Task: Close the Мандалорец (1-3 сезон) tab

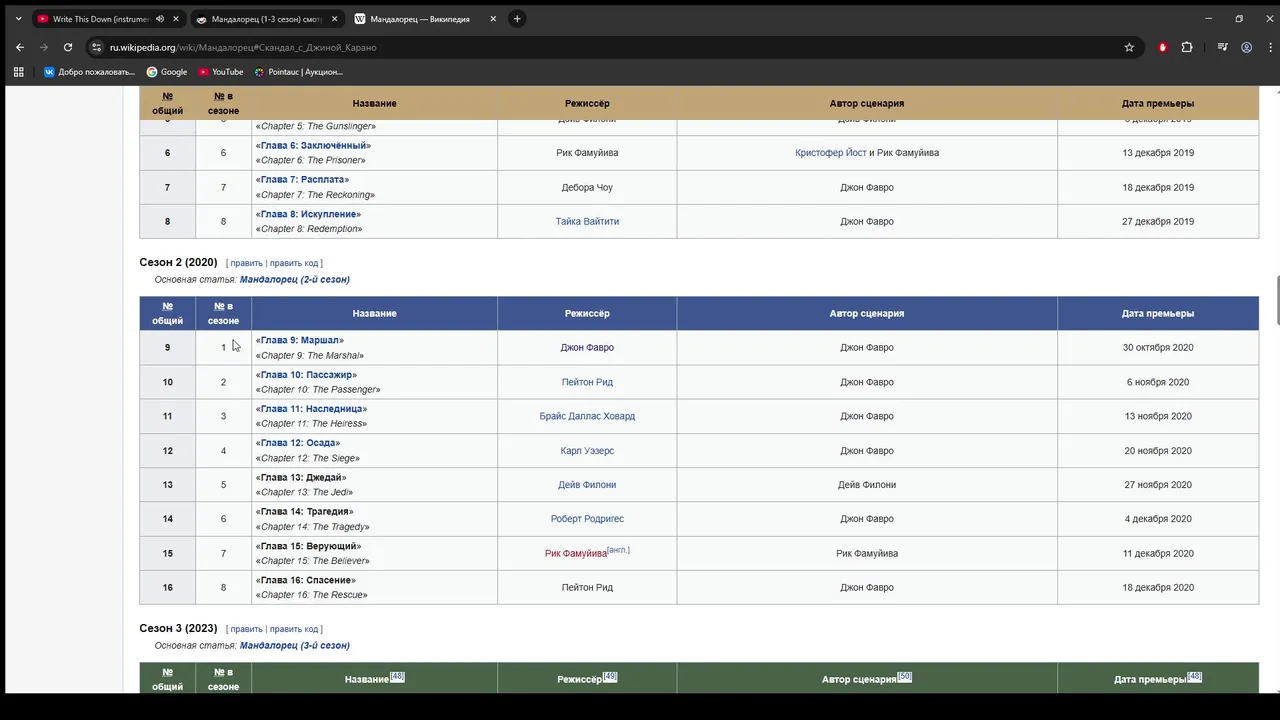Action: (x=334, y=19)
